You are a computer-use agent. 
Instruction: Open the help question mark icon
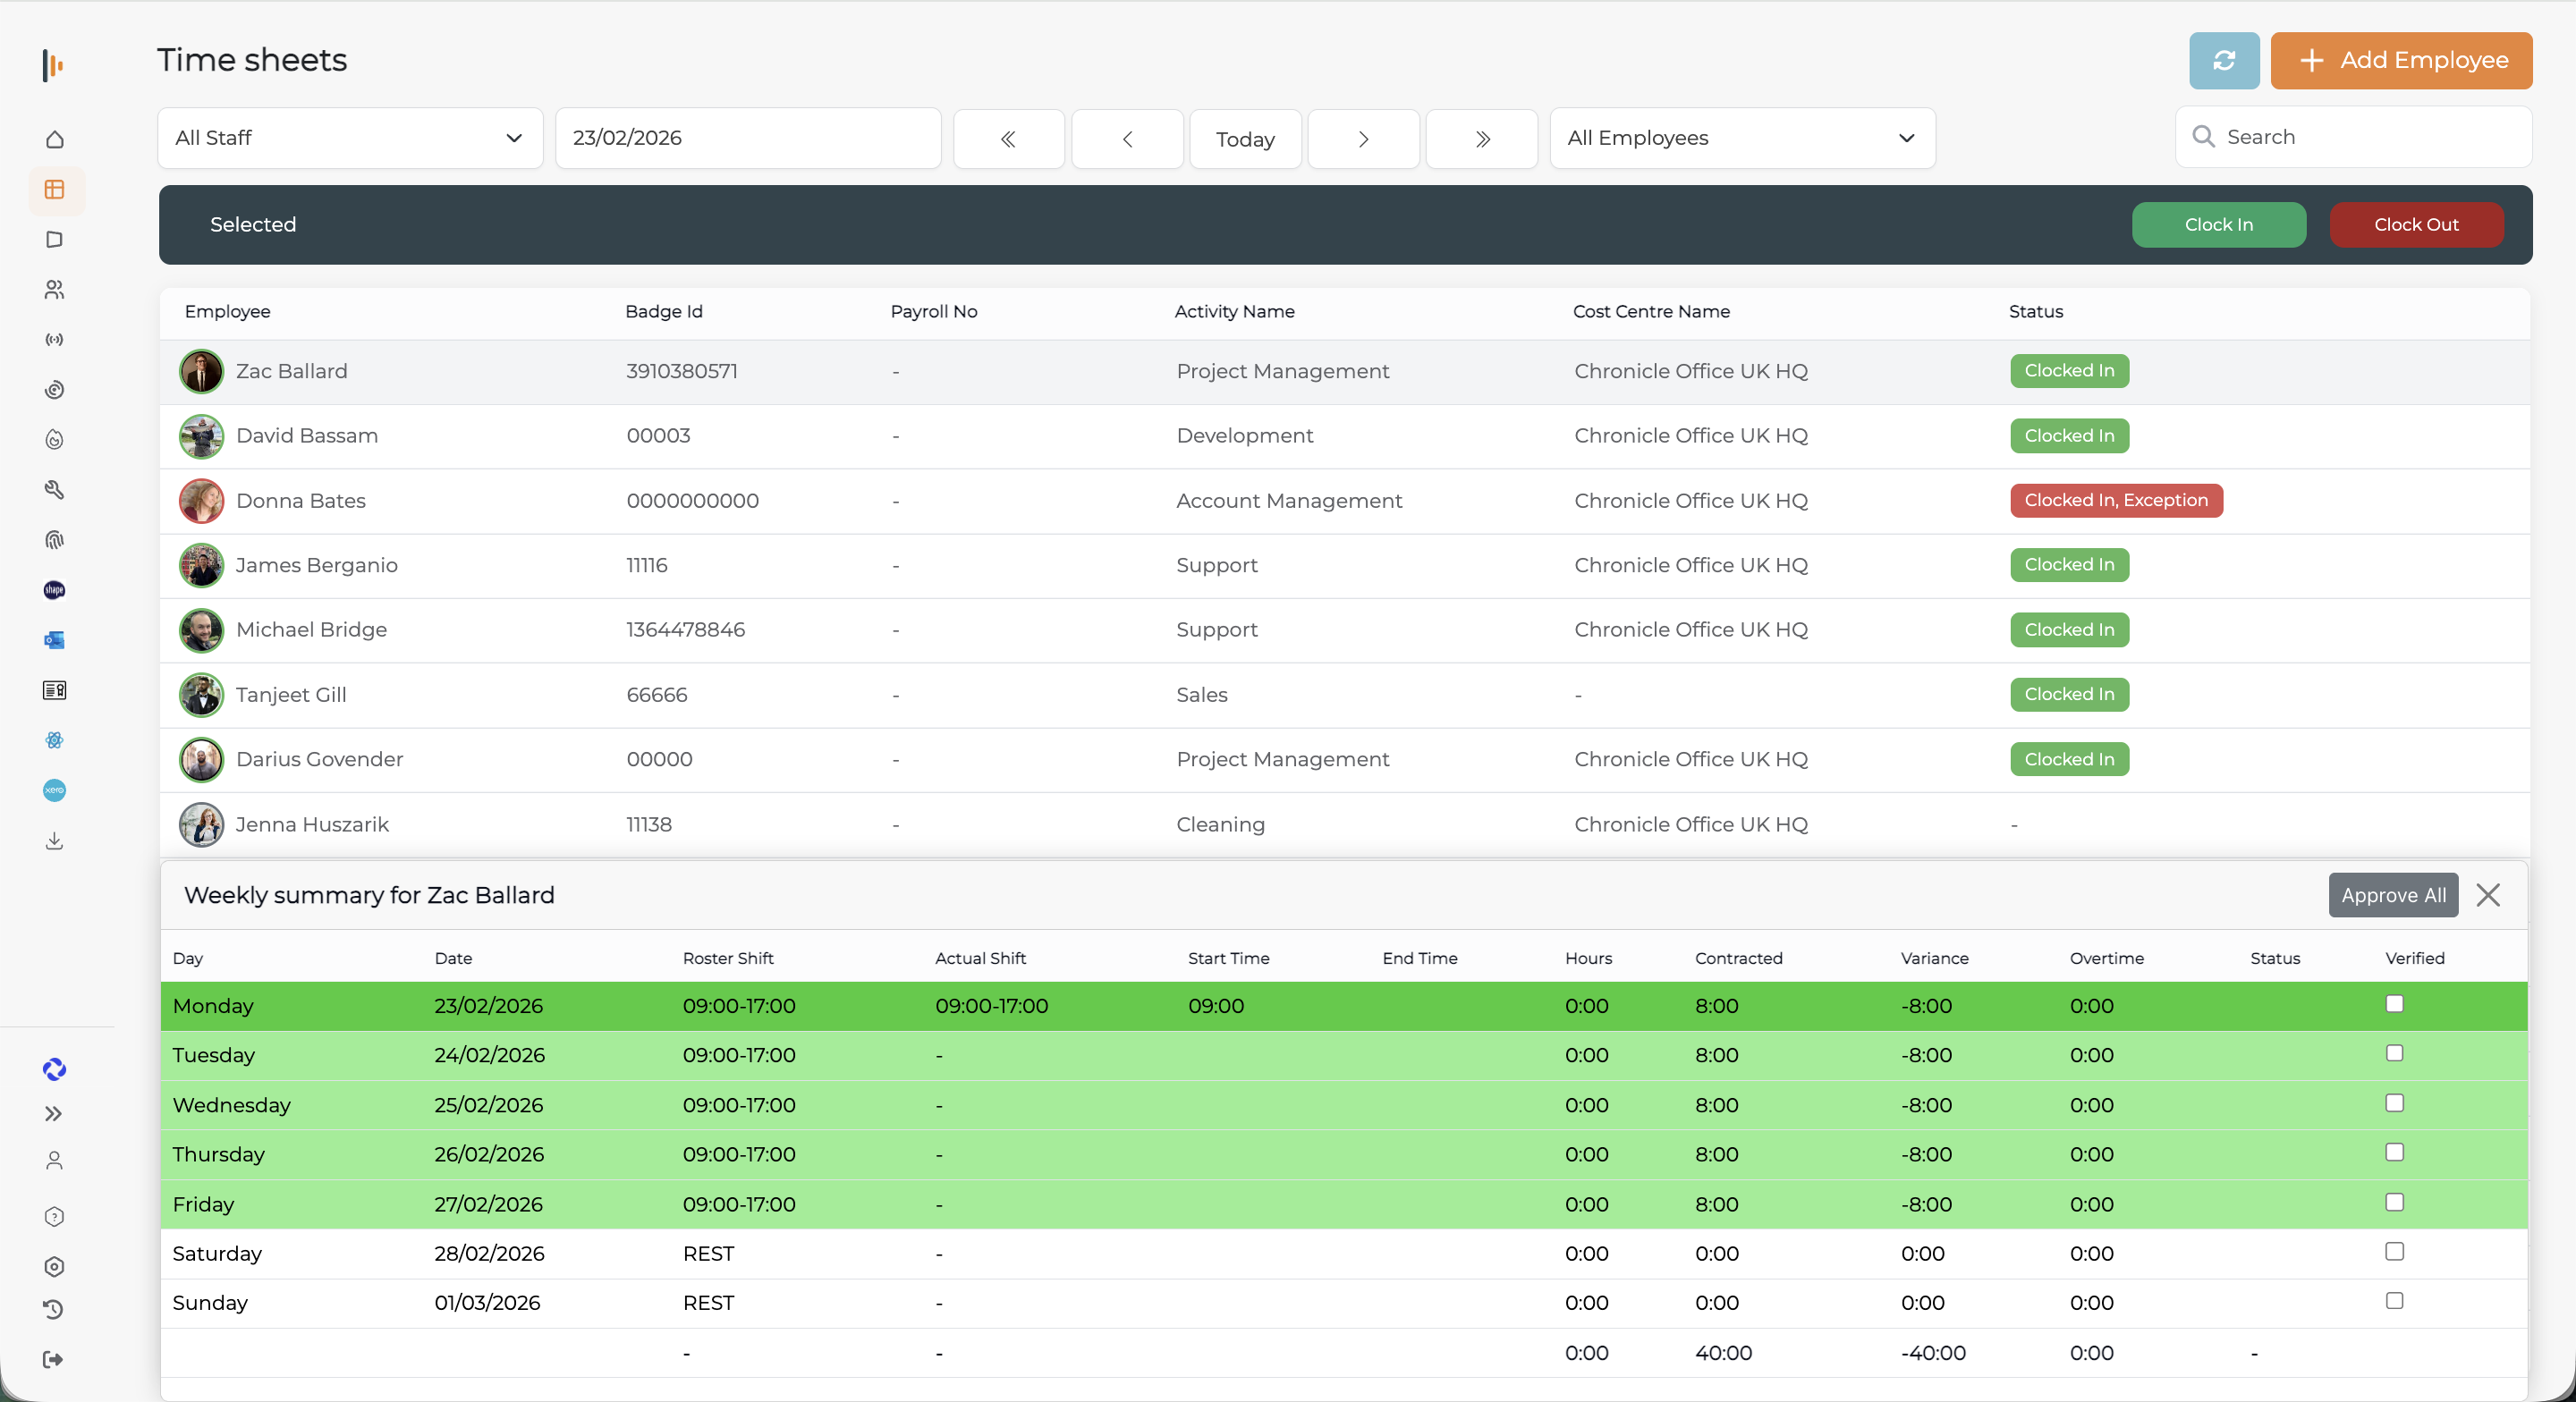click(54, 1216)
